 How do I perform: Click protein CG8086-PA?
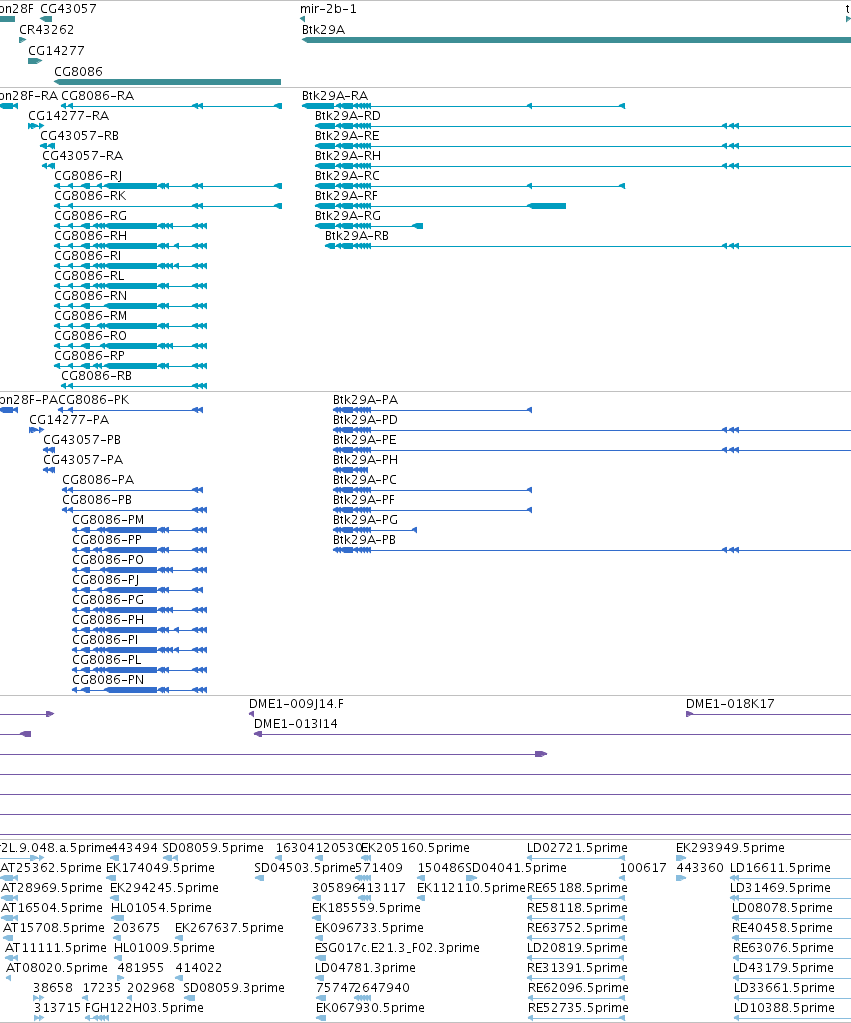(98, 480)
